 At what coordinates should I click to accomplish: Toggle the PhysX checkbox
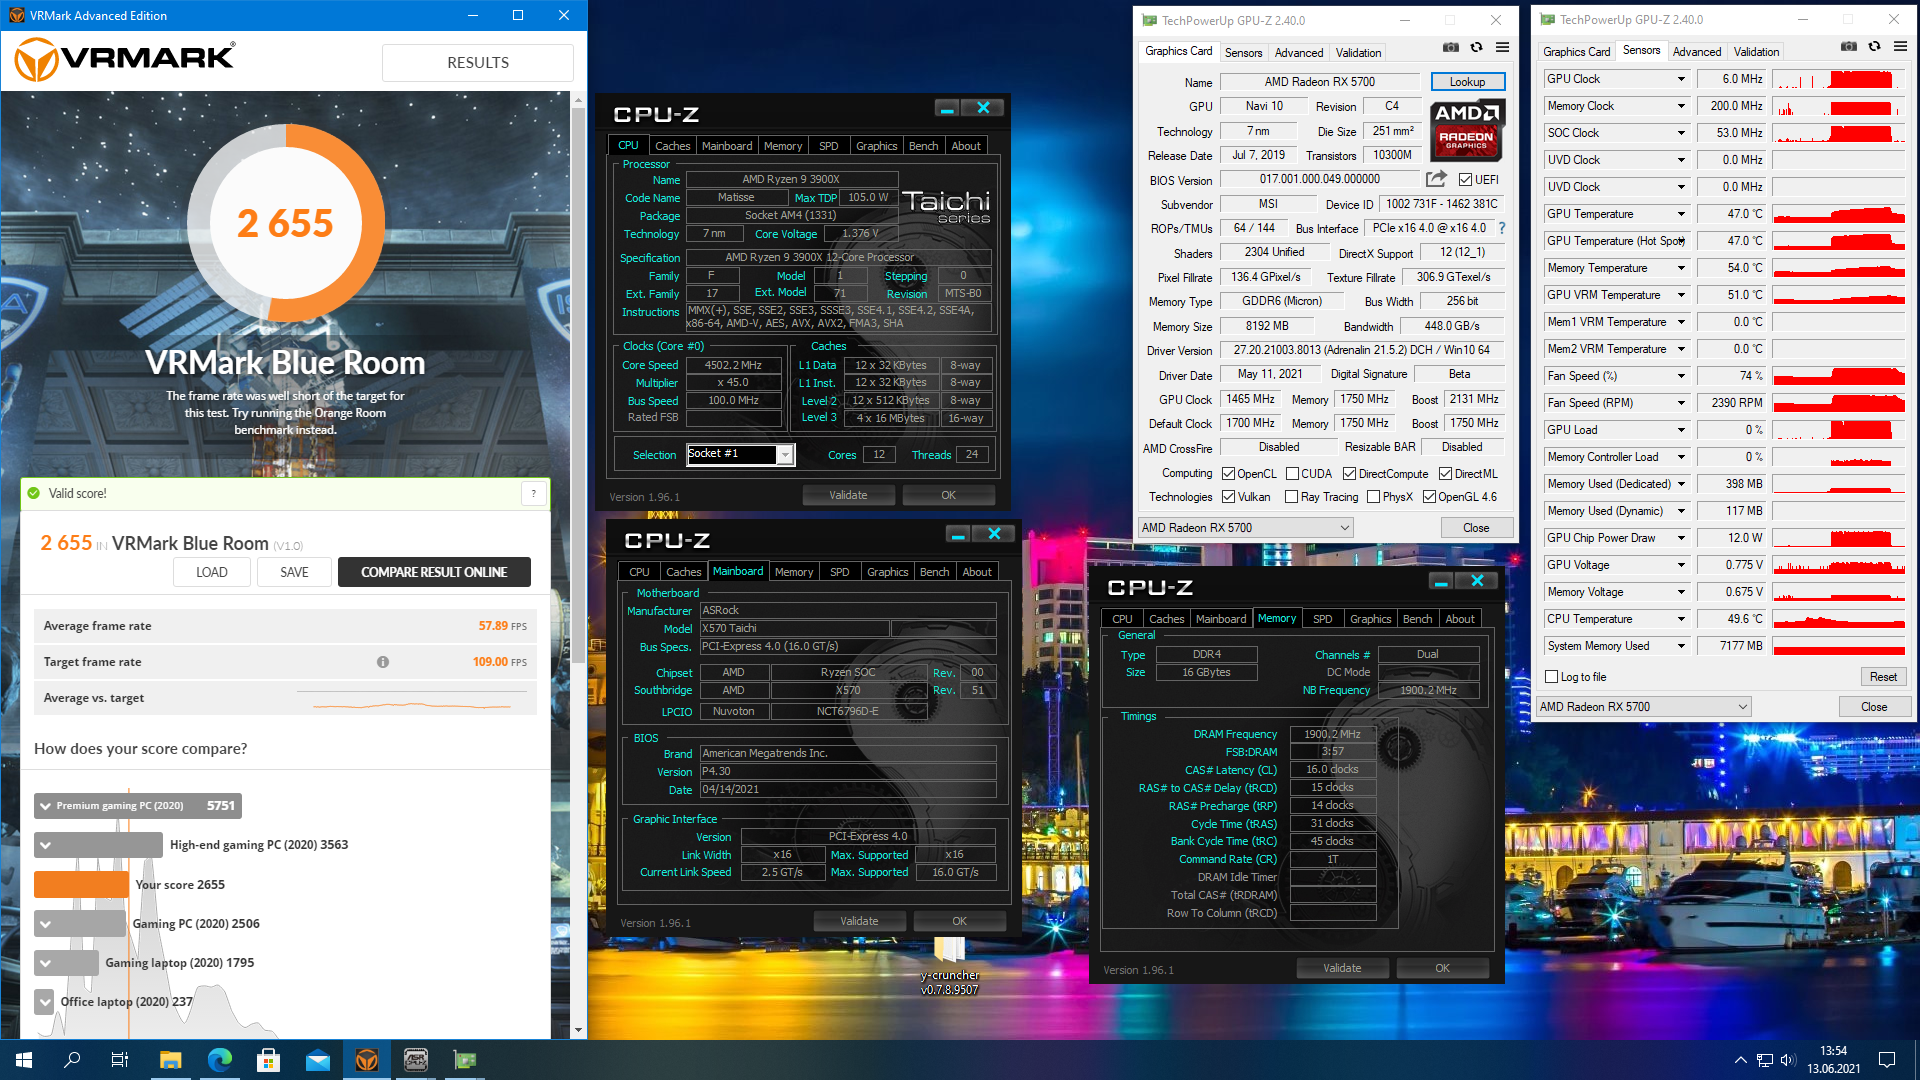(x=1373, y=497)
